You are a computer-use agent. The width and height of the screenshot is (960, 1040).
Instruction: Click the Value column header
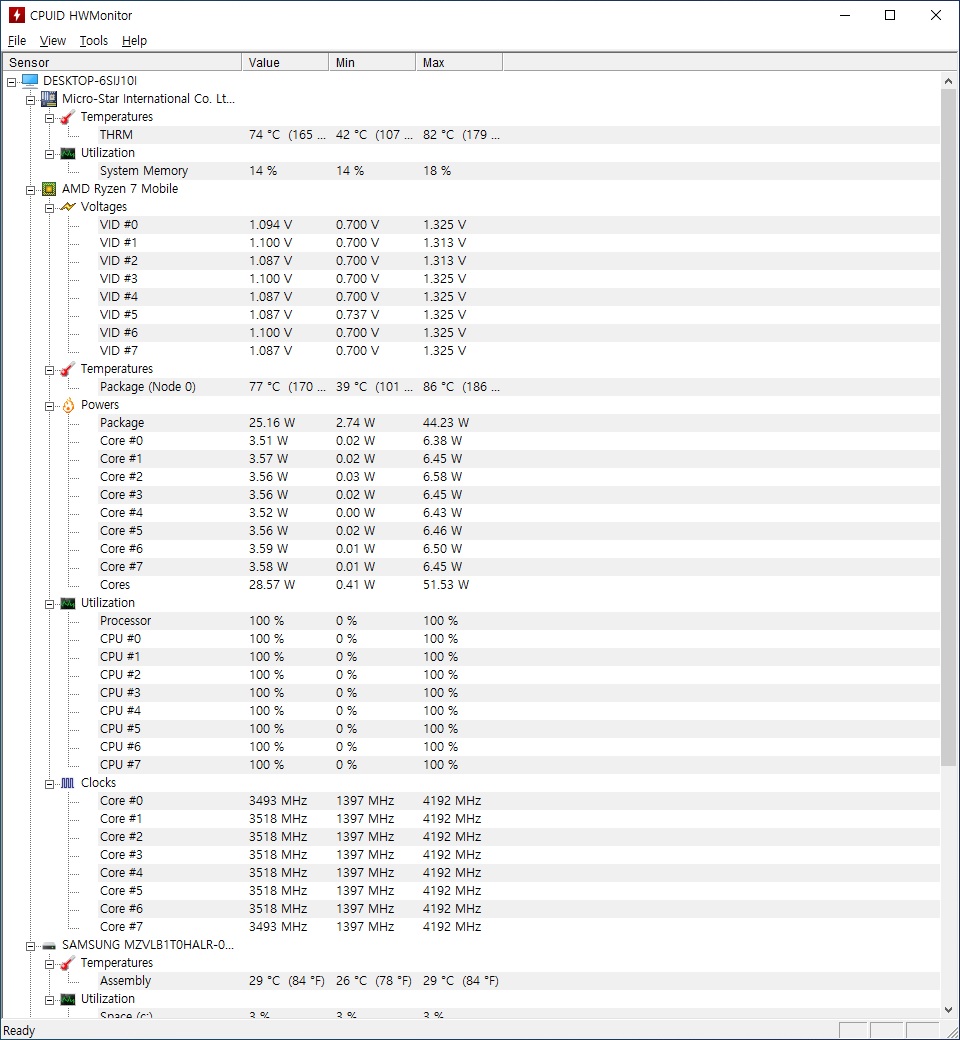[x=285, y=62]
